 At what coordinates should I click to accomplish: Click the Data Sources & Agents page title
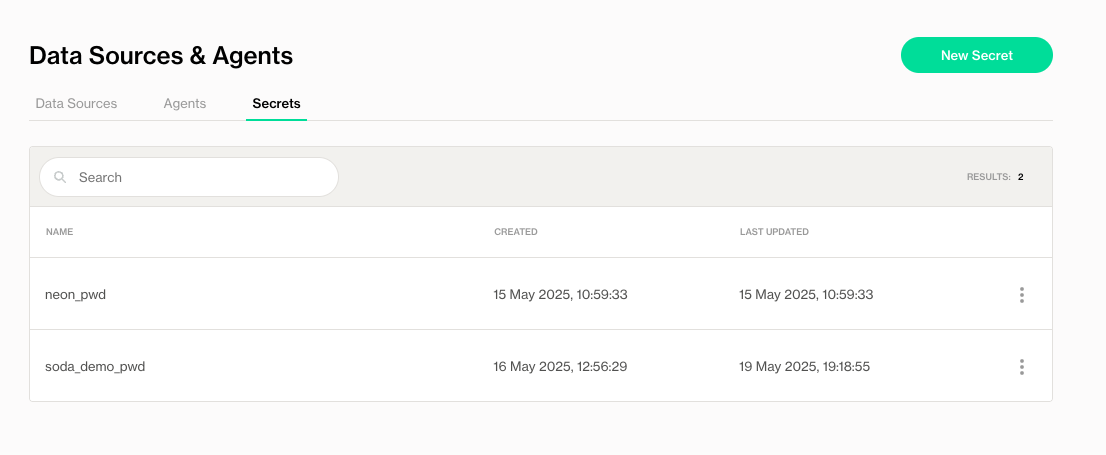click(x=161, y=56)
